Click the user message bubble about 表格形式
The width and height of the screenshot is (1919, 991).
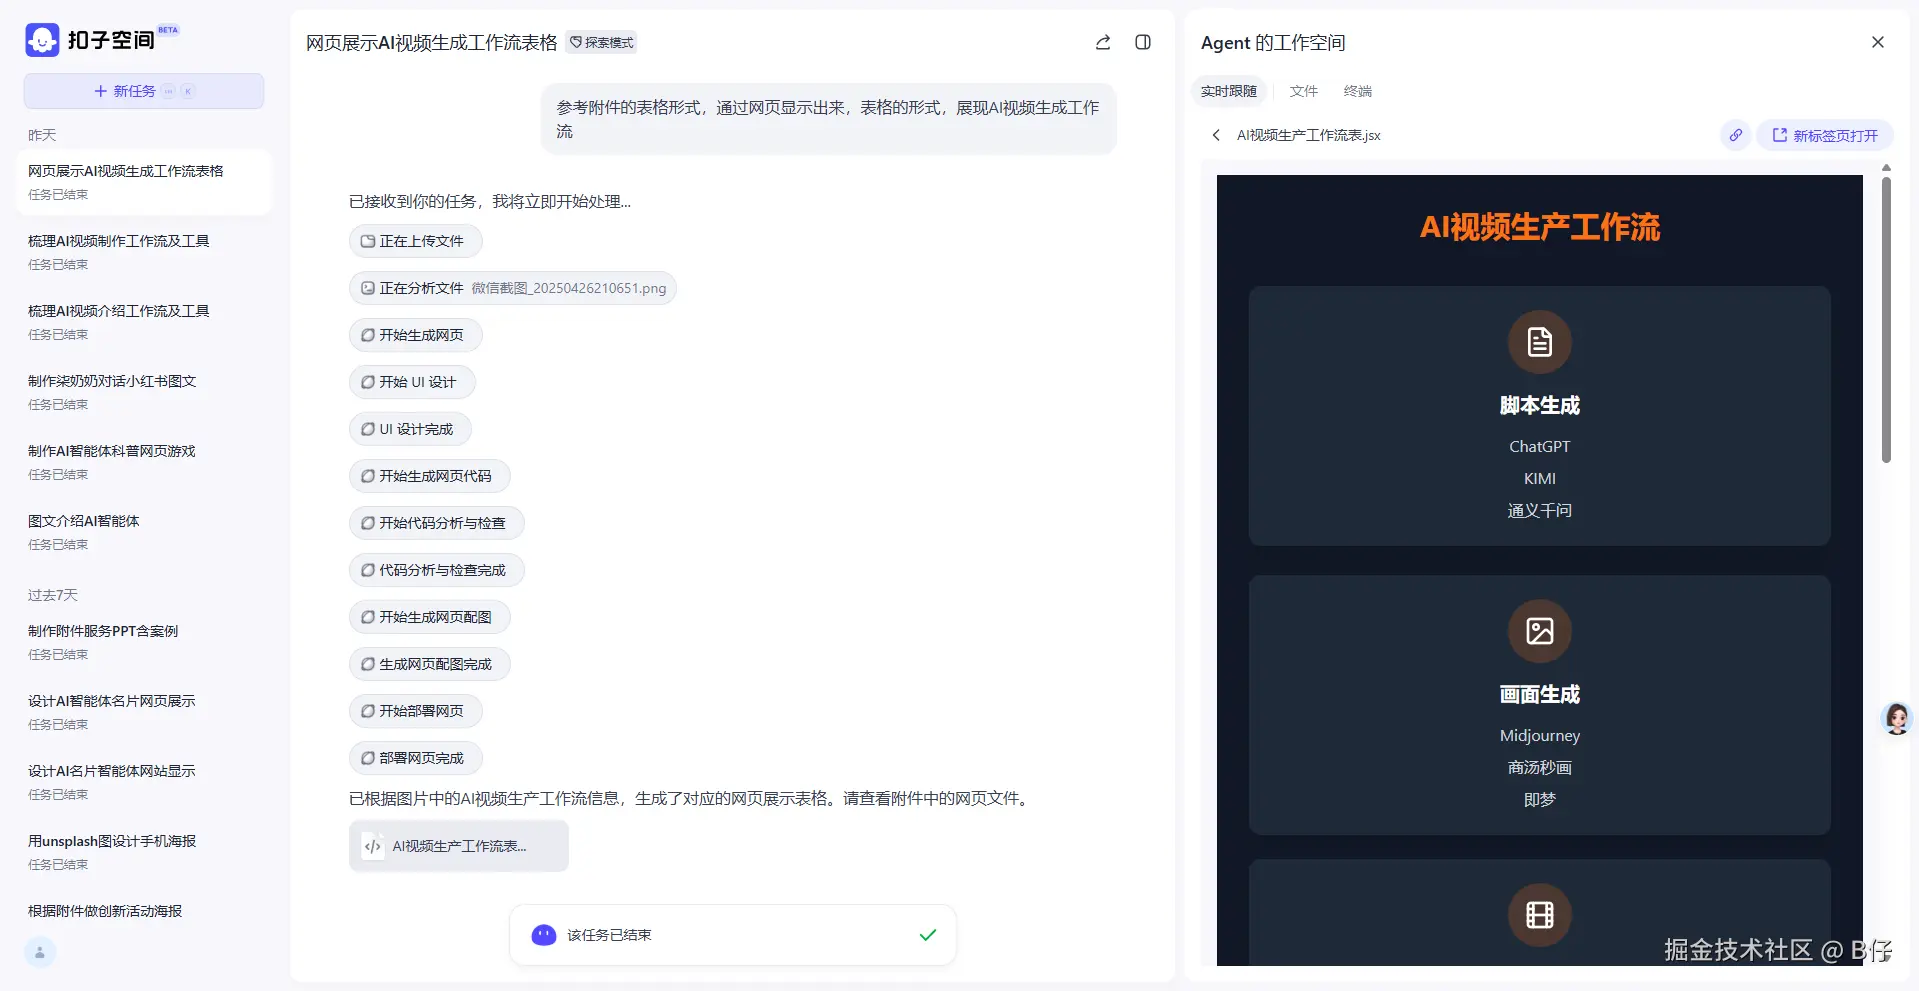point(828,119)
